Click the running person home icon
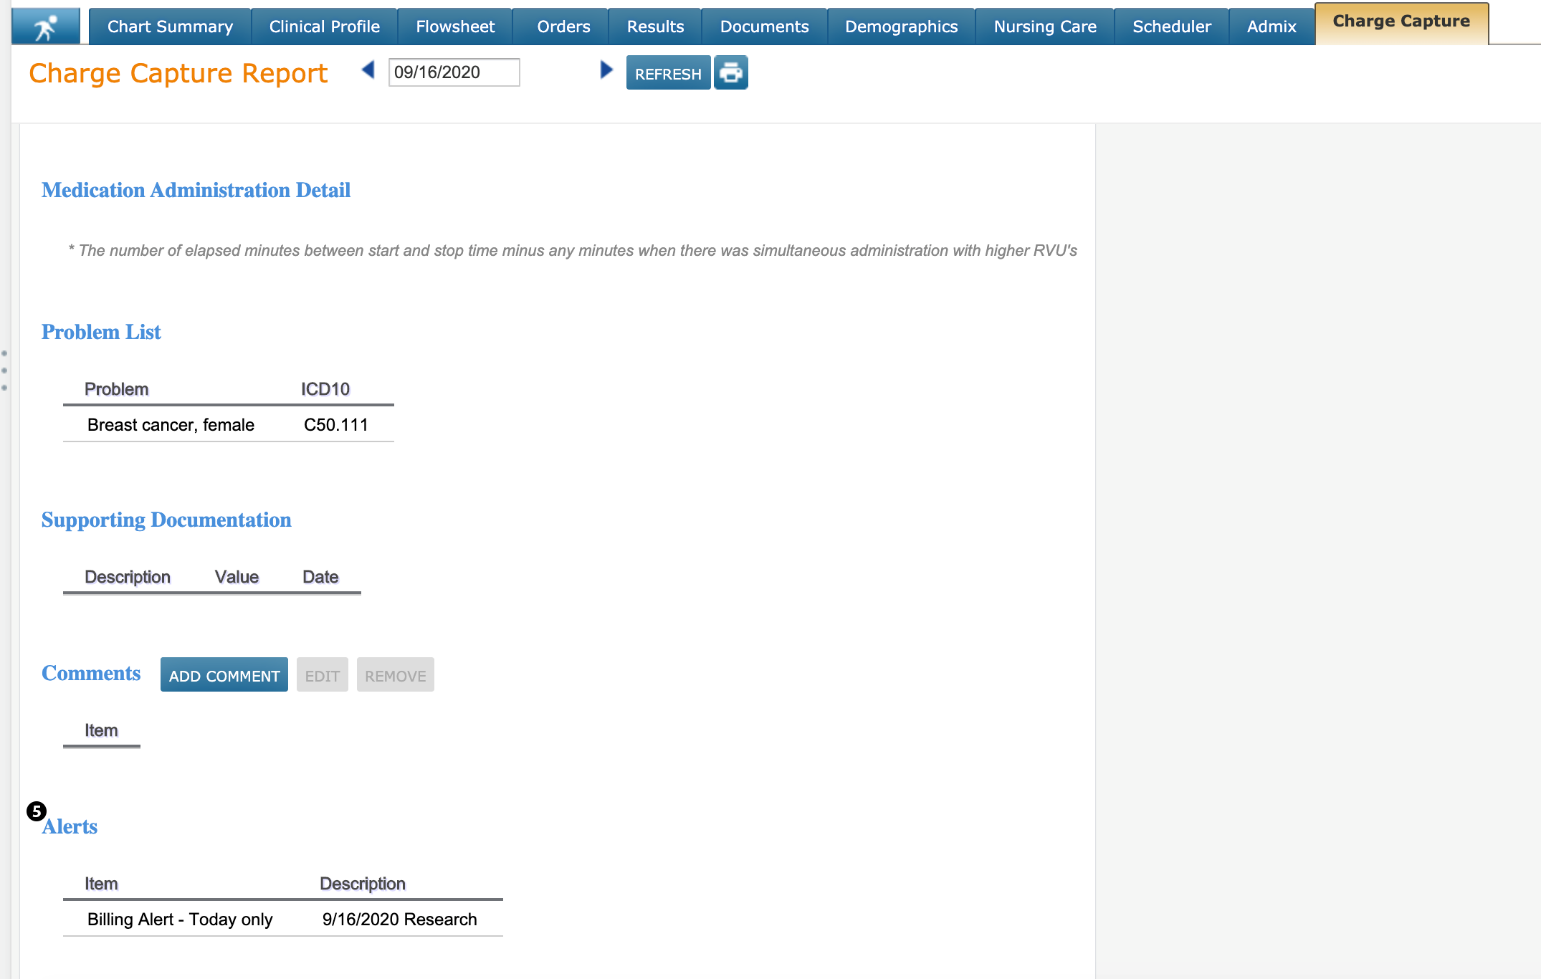This screenshot has width=1541, height=979. click(x=45, y=27)
